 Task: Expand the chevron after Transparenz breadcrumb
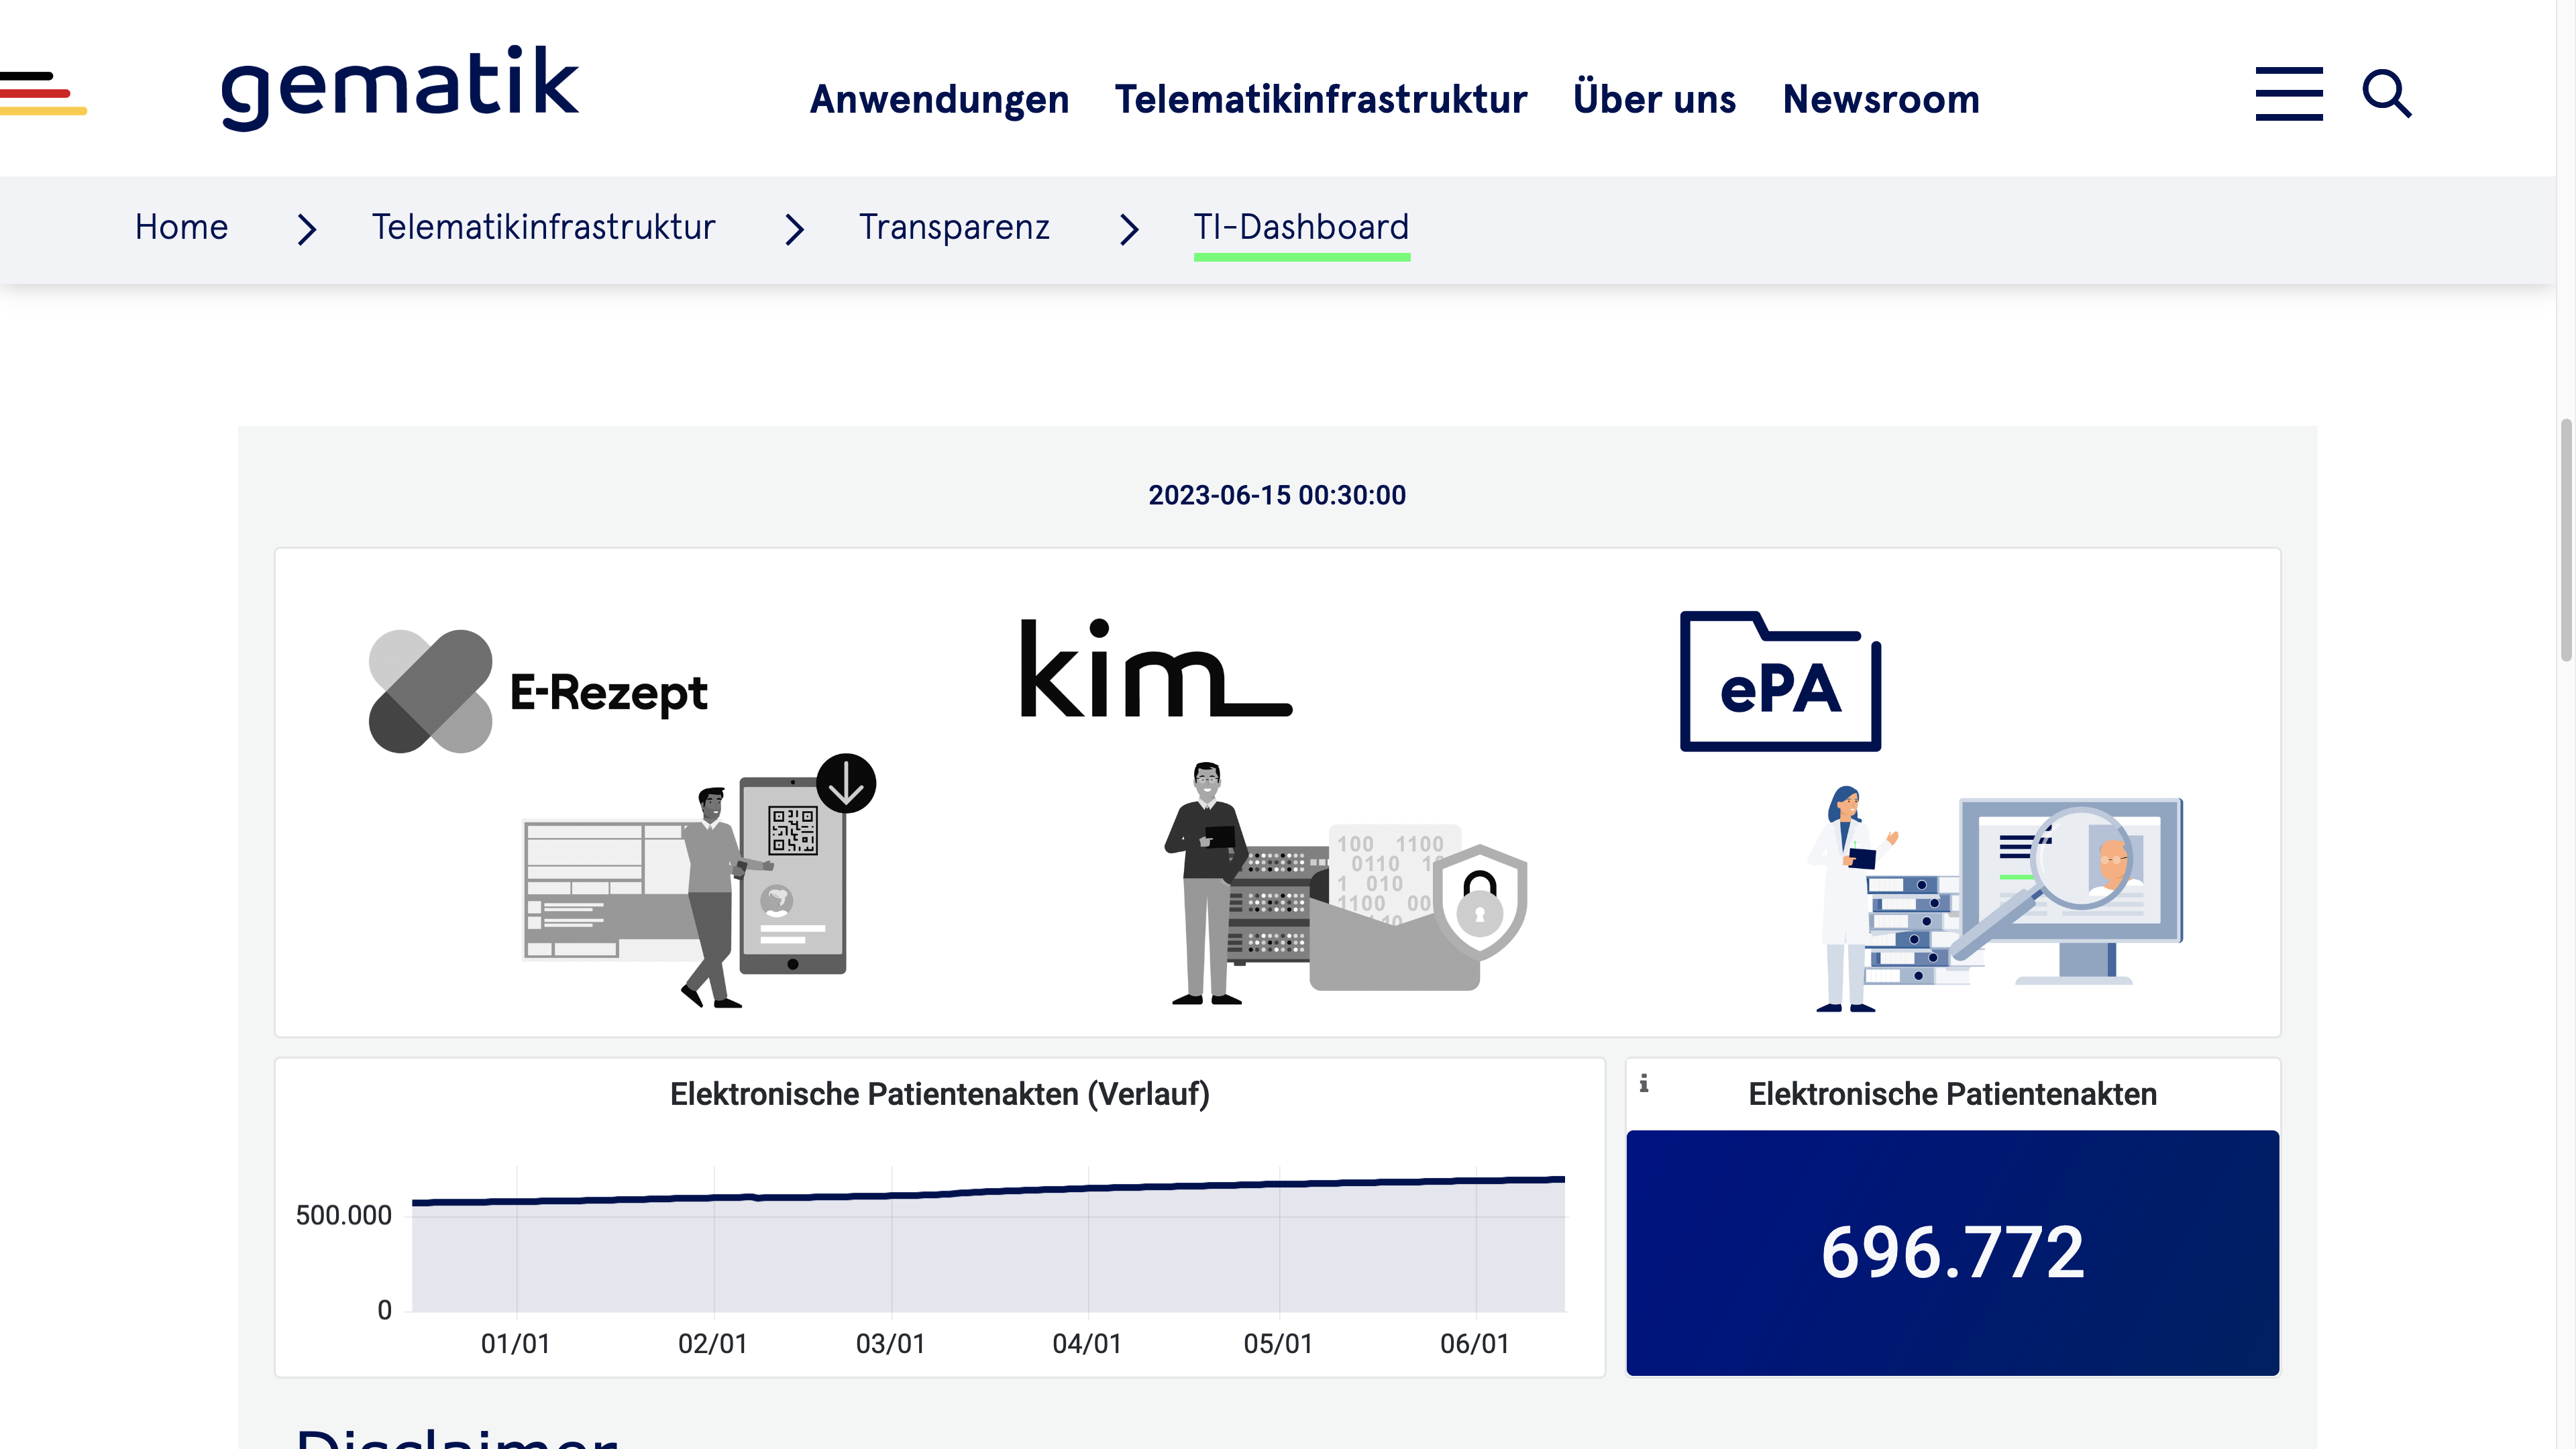pos(1129,229)
